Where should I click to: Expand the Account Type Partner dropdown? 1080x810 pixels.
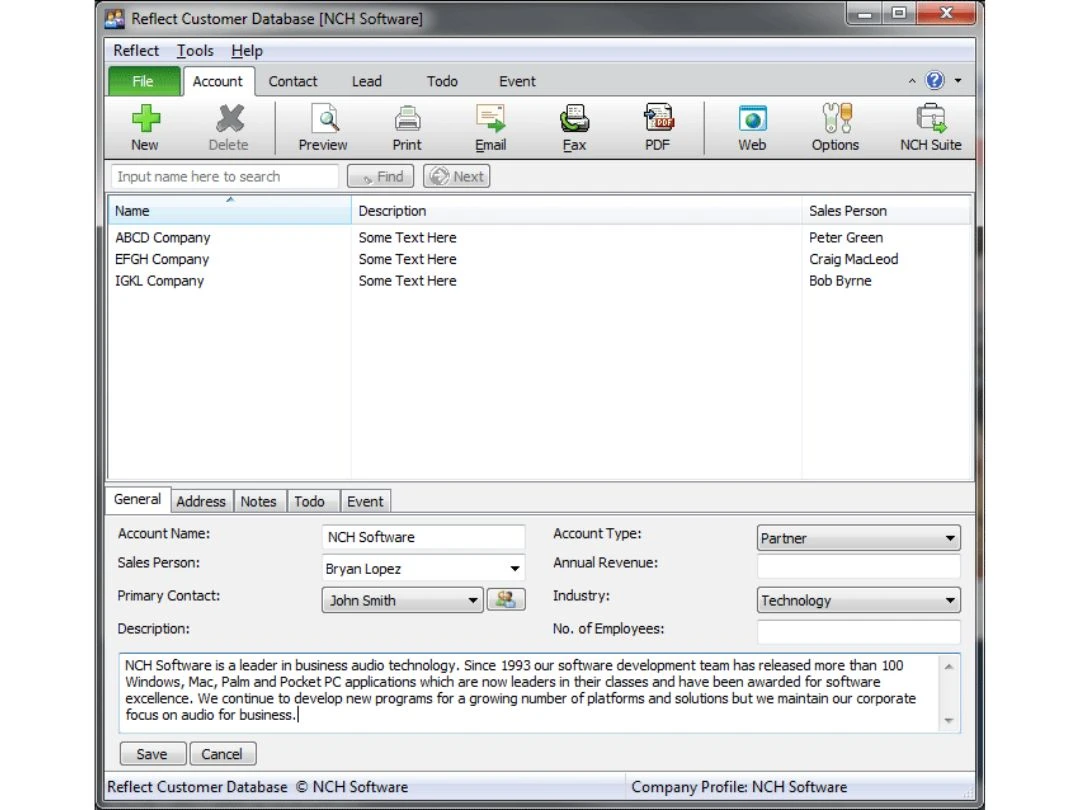point(950,538)
